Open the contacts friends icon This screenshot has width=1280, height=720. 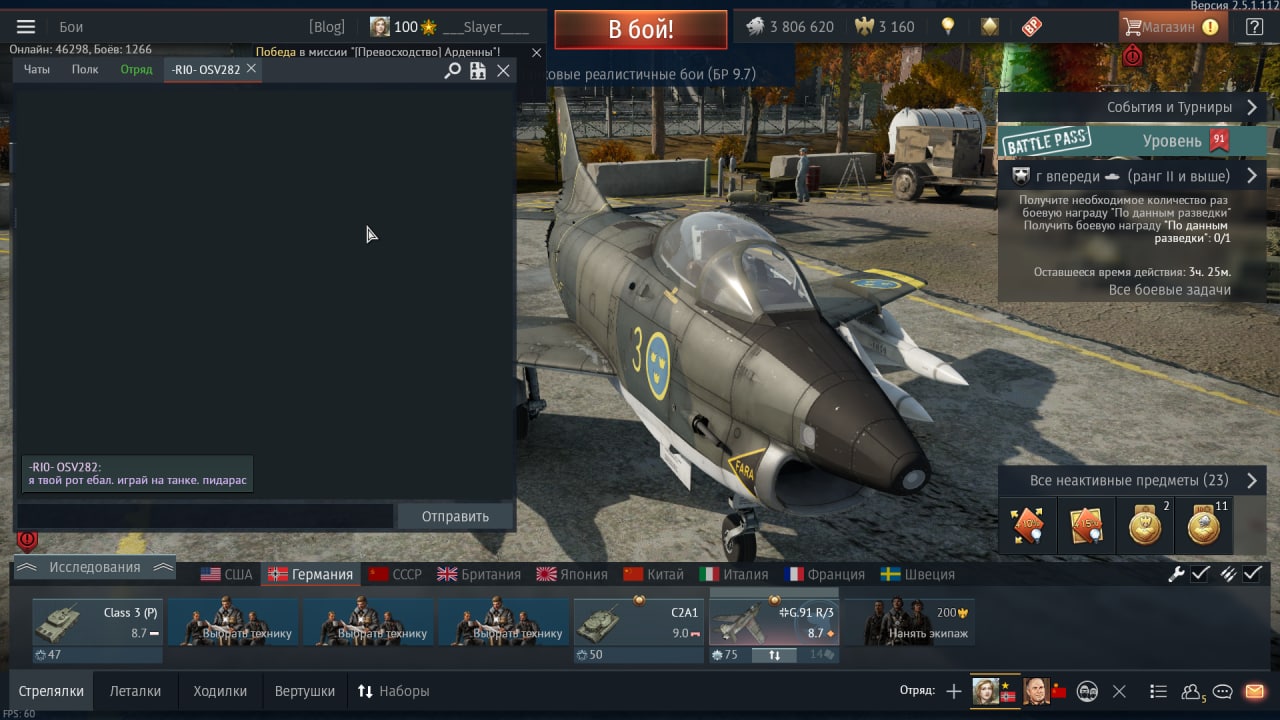point(1193,691)
